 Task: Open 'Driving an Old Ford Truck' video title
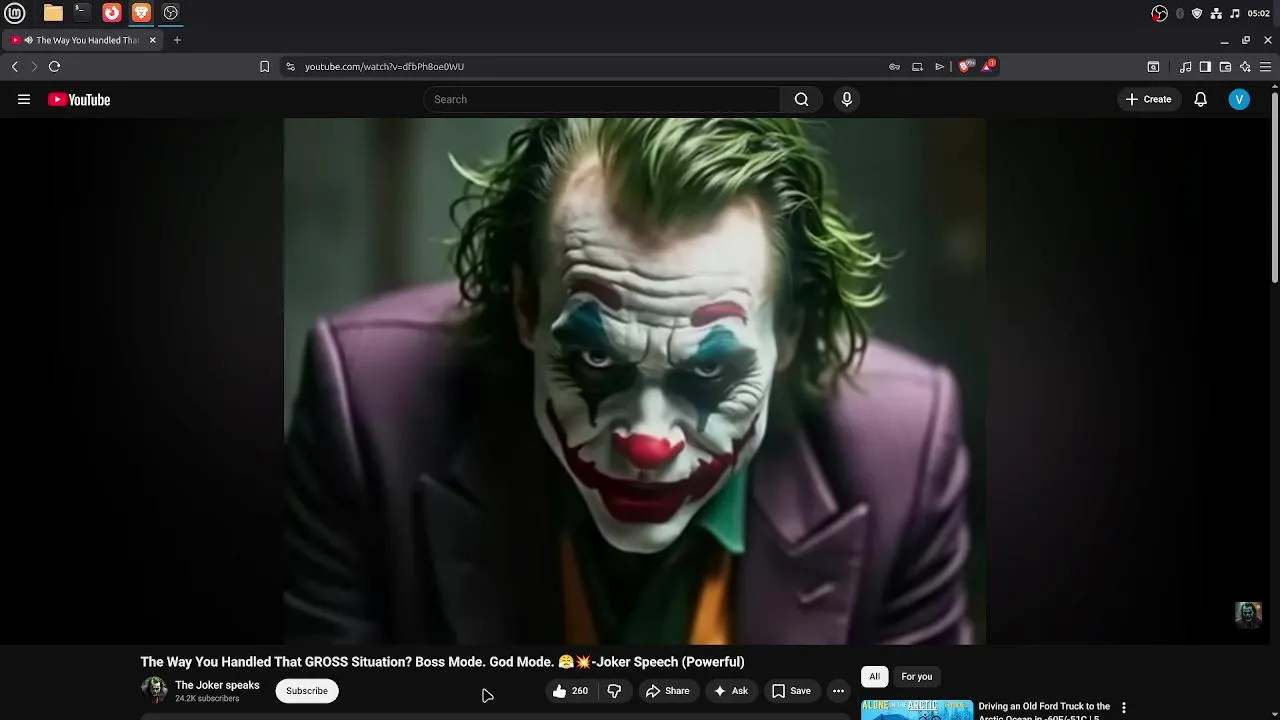(x=1044, y=711)
